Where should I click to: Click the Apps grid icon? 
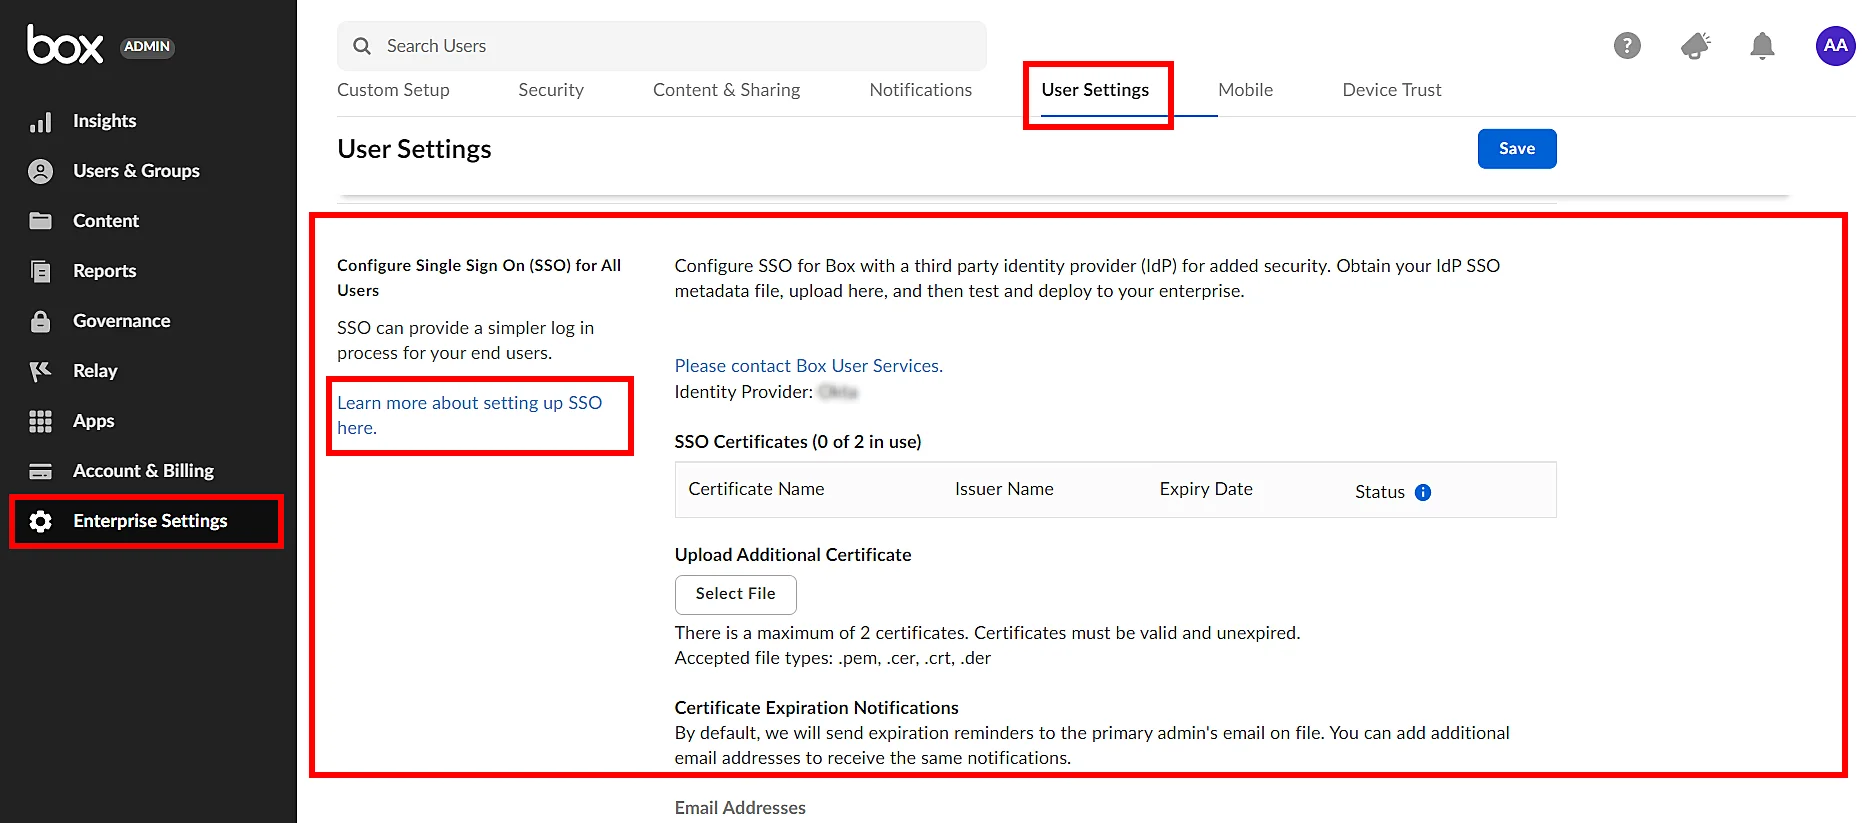pyautogui.click(x=40, y=421)
